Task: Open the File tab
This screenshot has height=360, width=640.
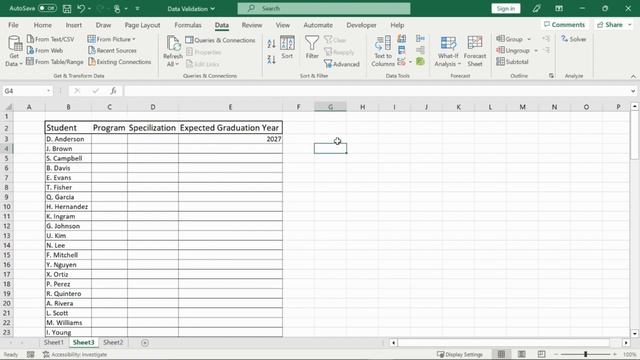Action: point(13,25)
